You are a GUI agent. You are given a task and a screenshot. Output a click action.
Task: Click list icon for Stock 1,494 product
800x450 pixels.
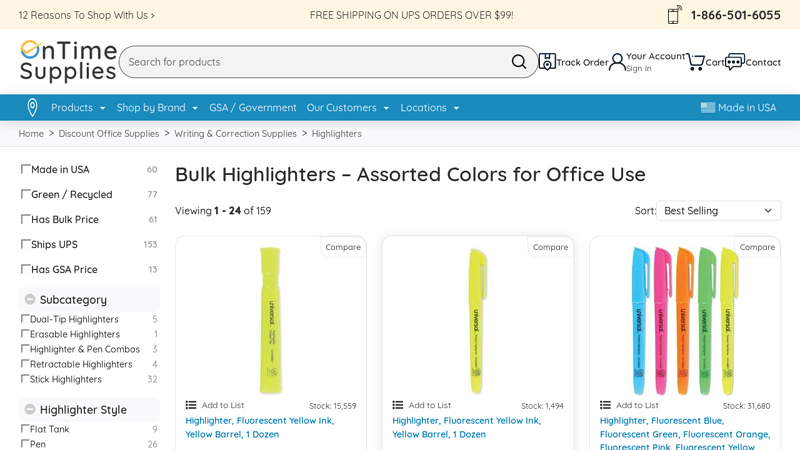pos(398,405)
